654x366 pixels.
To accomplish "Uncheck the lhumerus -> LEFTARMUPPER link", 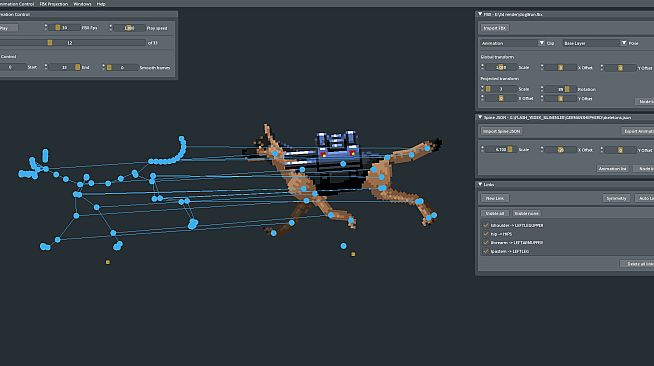I will pyautogui.click(x=486, y=242).
